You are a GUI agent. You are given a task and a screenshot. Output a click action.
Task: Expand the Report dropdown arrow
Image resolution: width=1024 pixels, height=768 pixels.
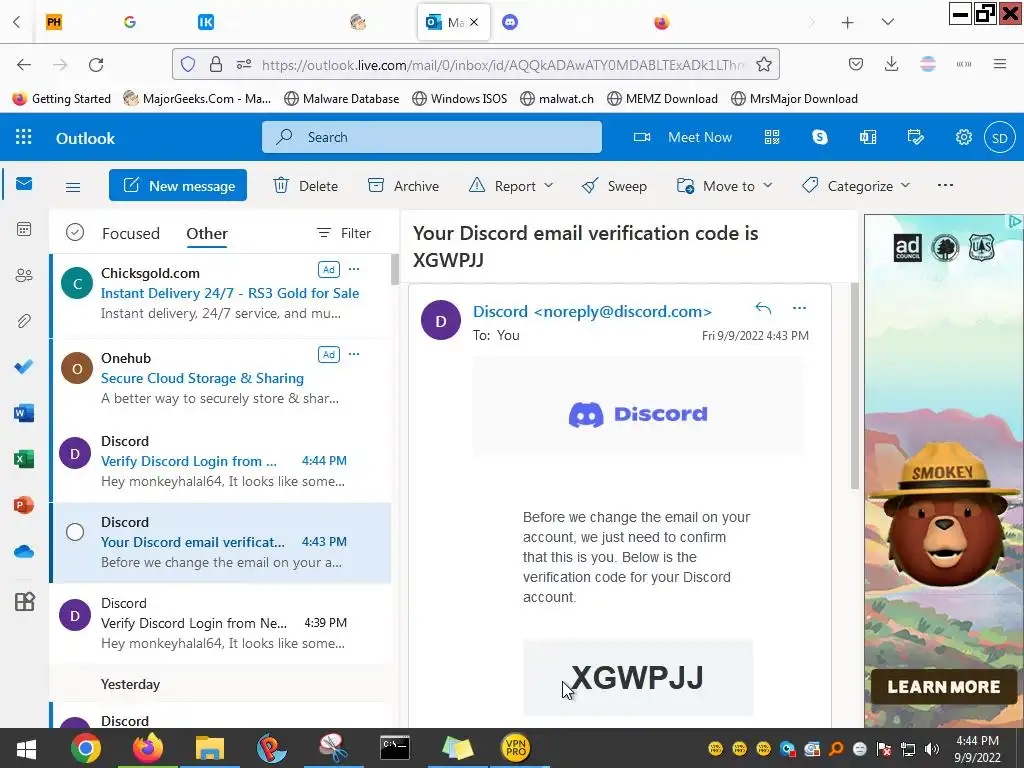pos(549,186)
